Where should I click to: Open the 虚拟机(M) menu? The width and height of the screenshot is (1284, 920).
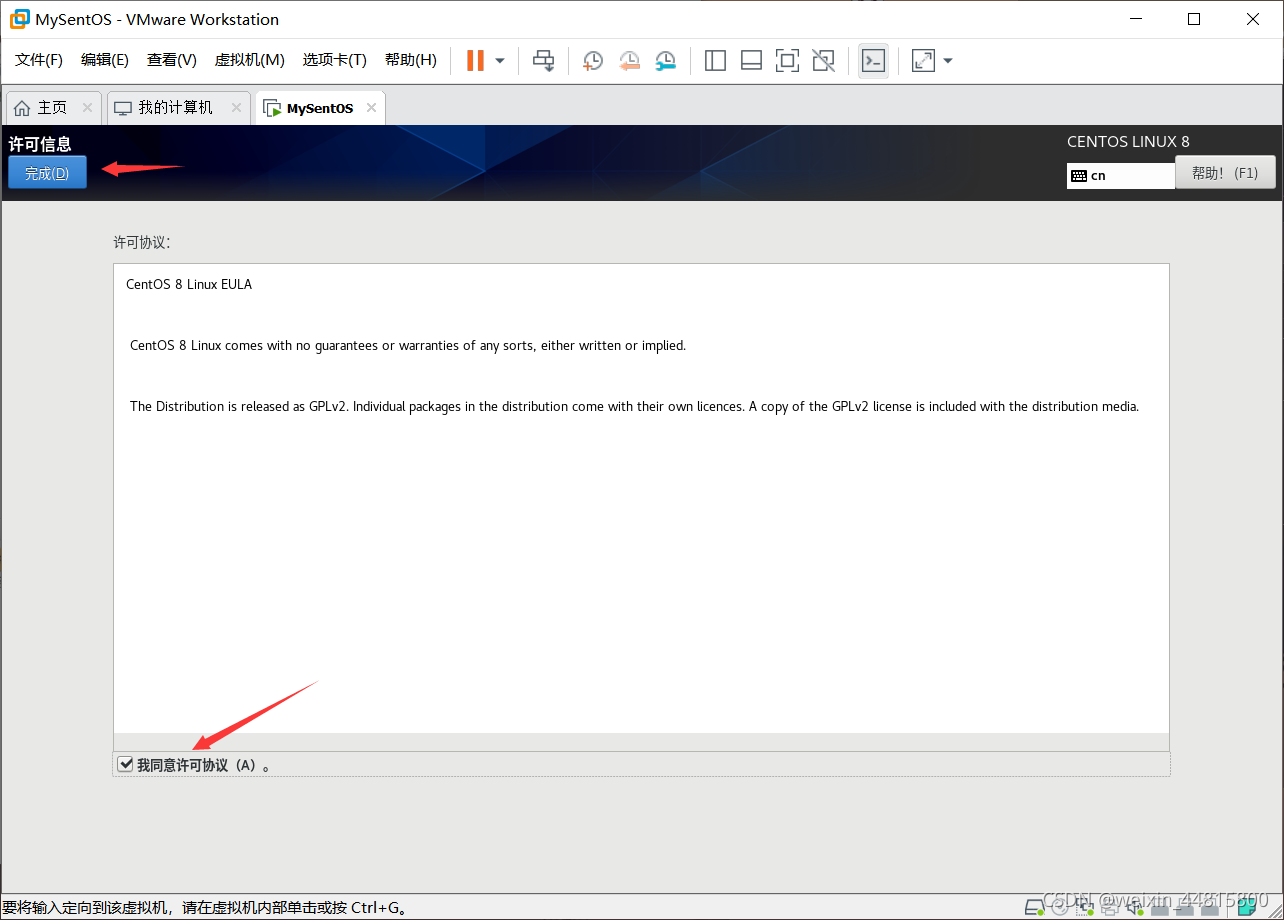click(250, 60)
